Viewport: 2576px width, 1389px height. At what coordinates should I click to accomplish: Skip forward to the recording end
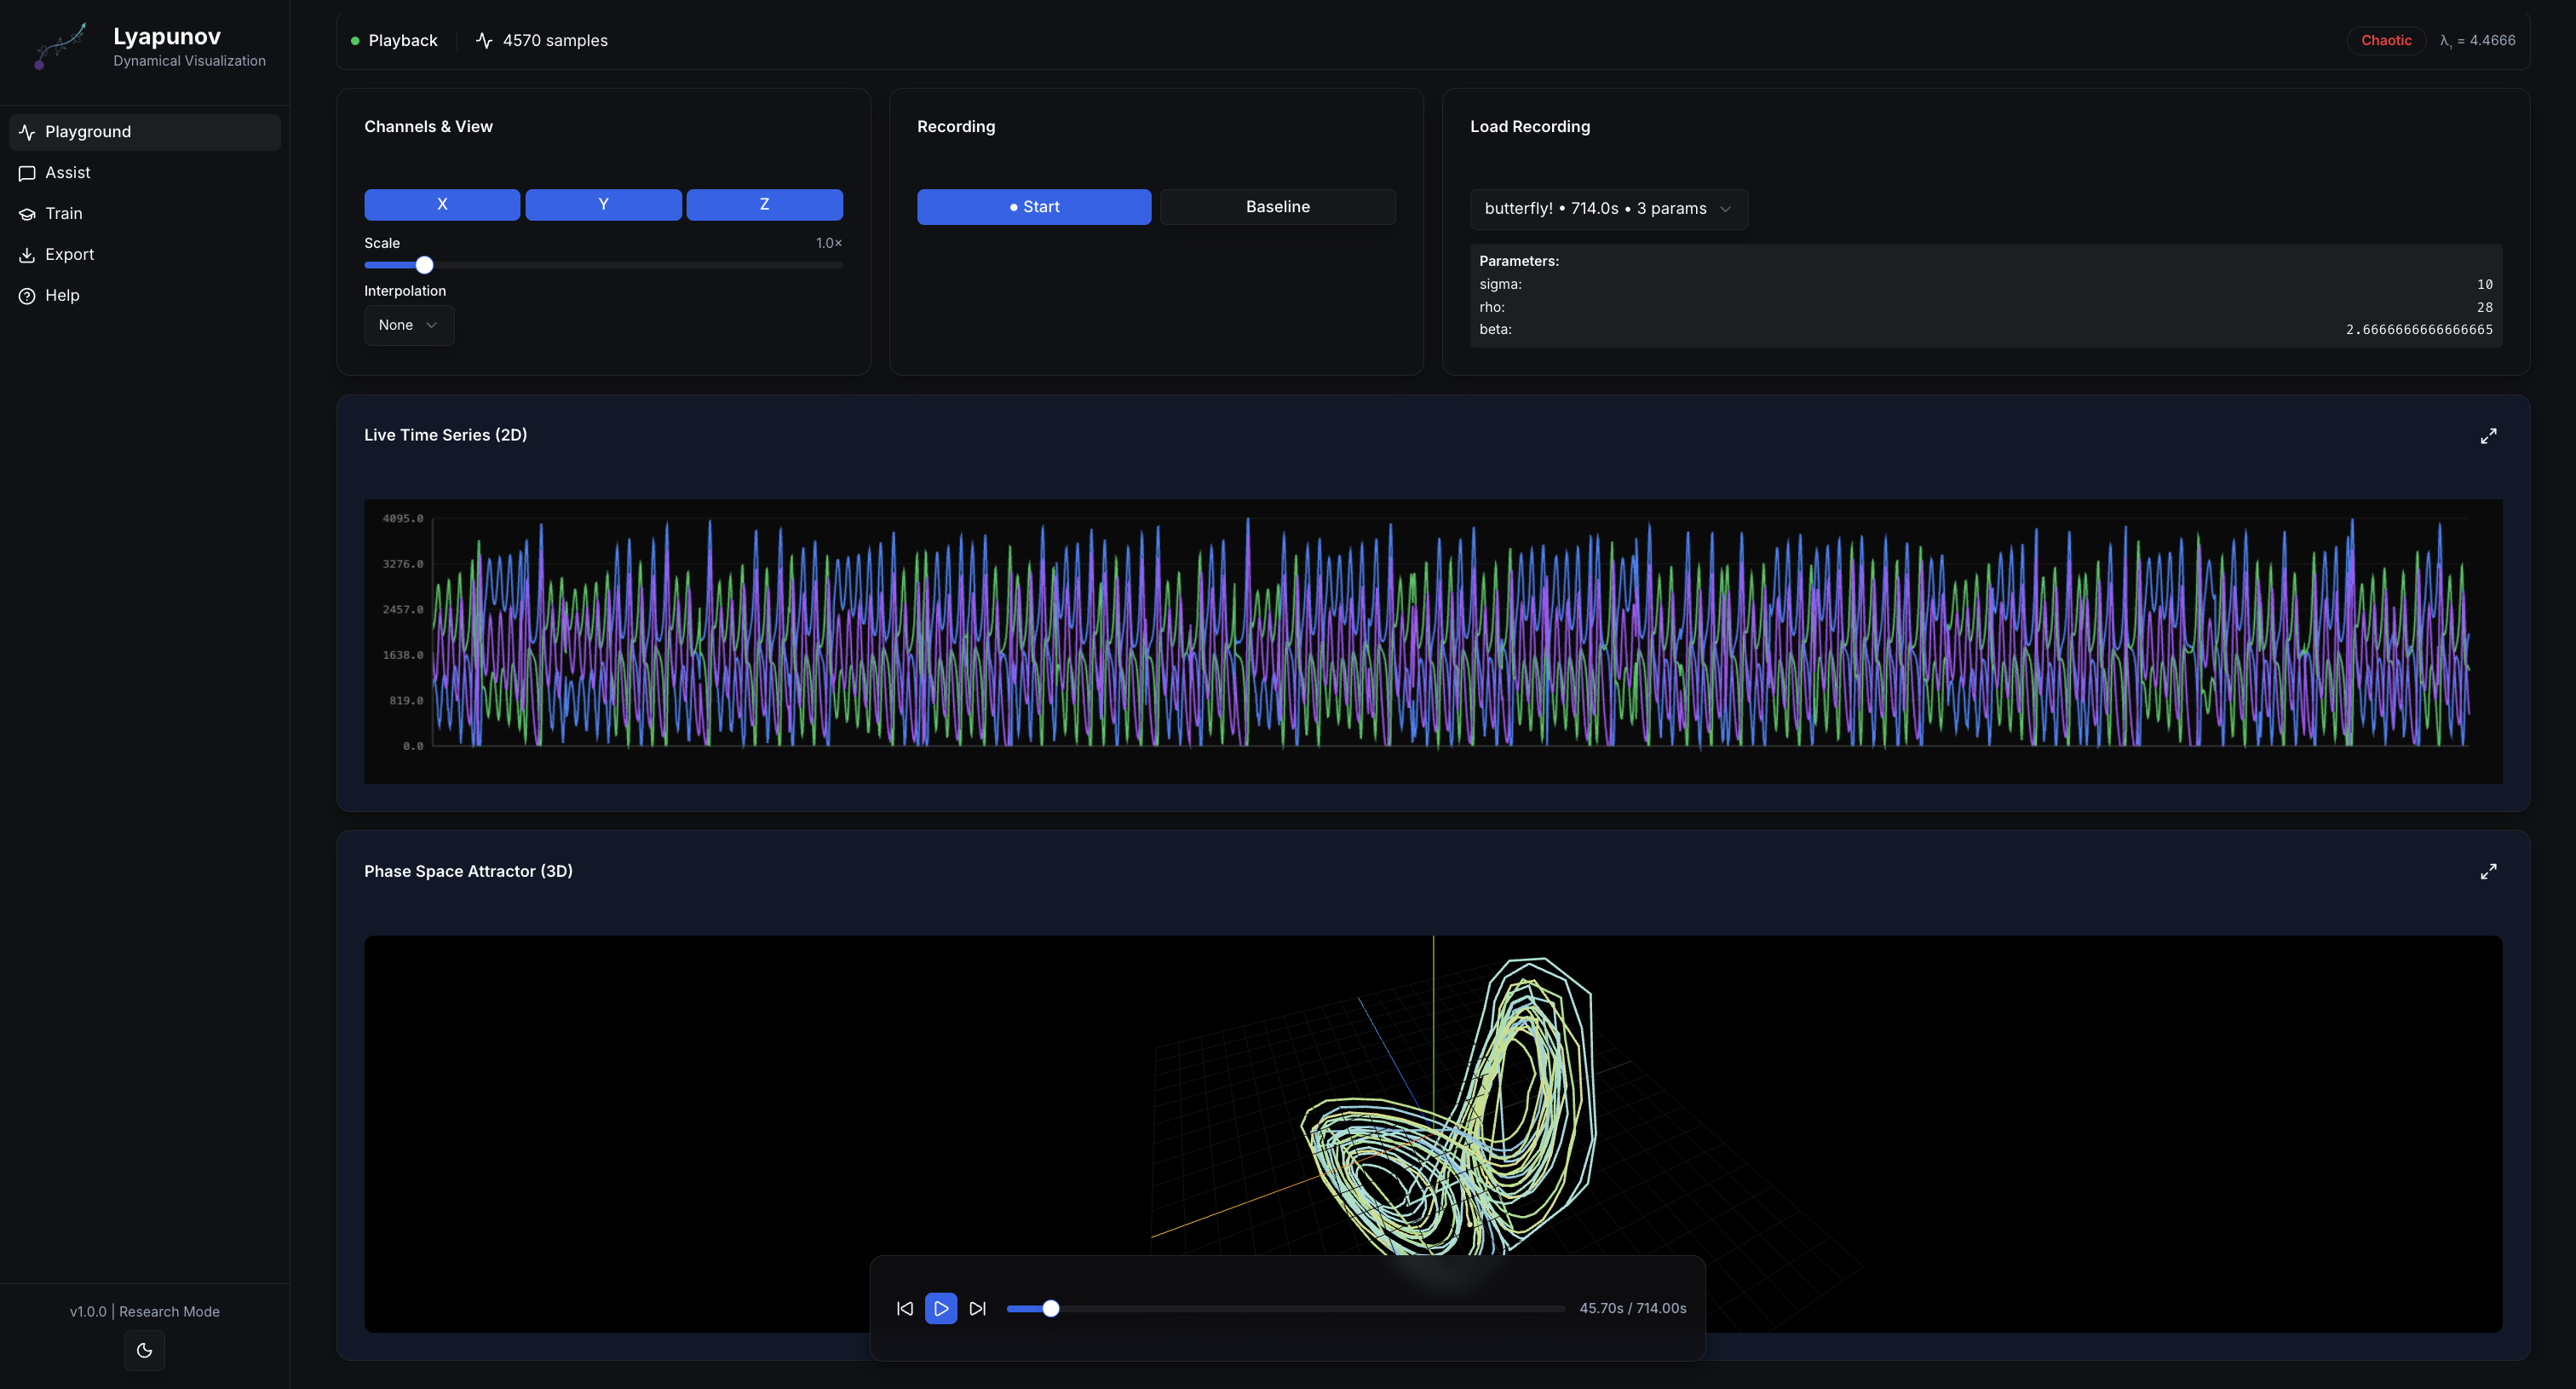(x=978, y=1308)
